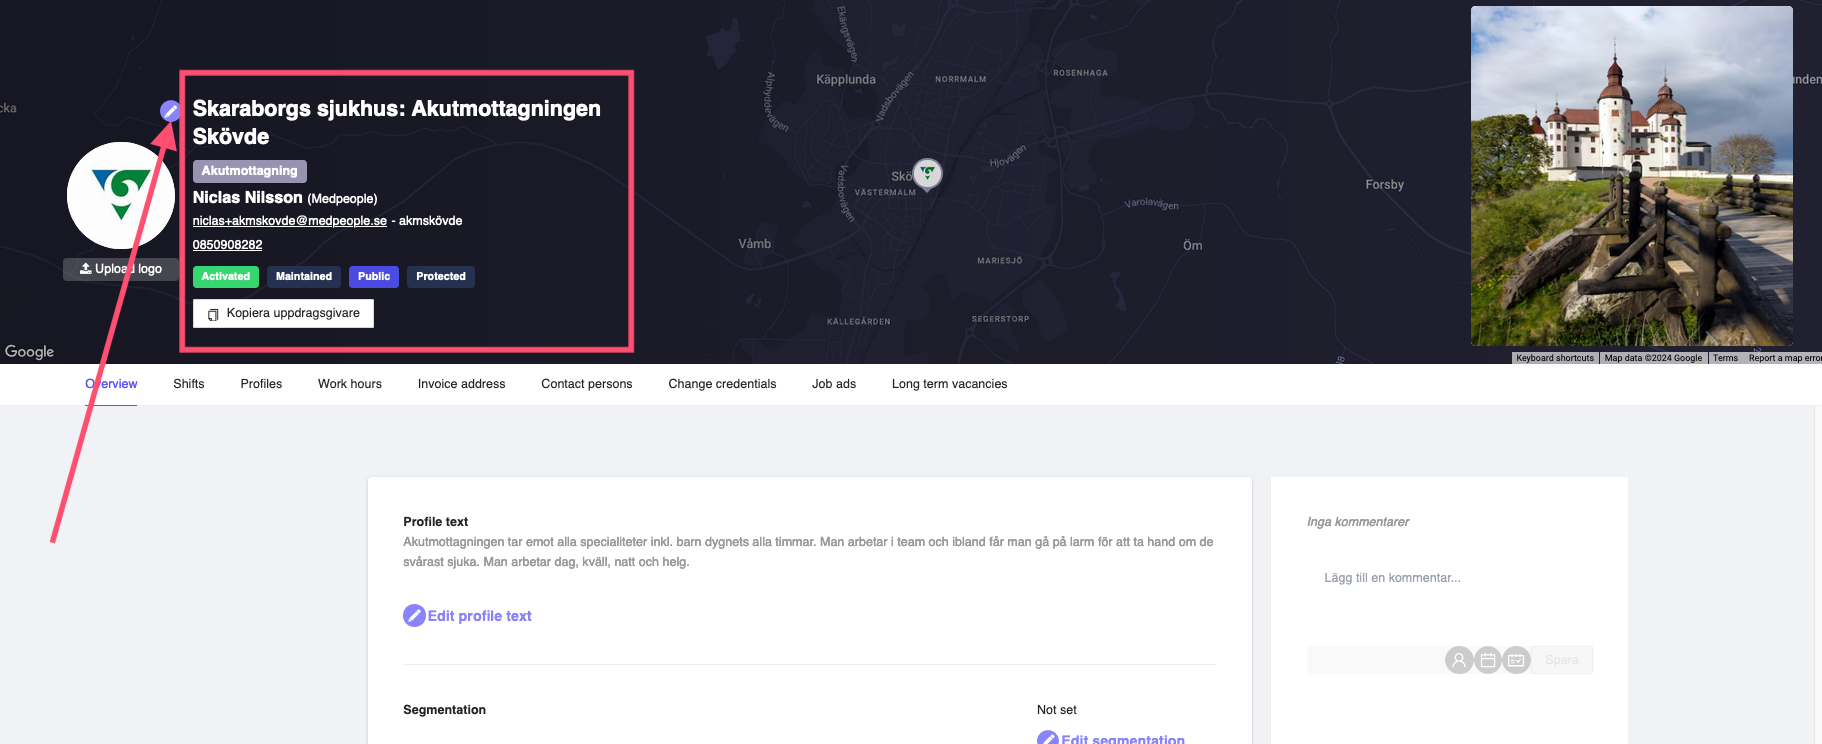The image size is (1822, 744).
Task: Click Report a map error link
Action: pyautogui.click(x=1785, y=358)
